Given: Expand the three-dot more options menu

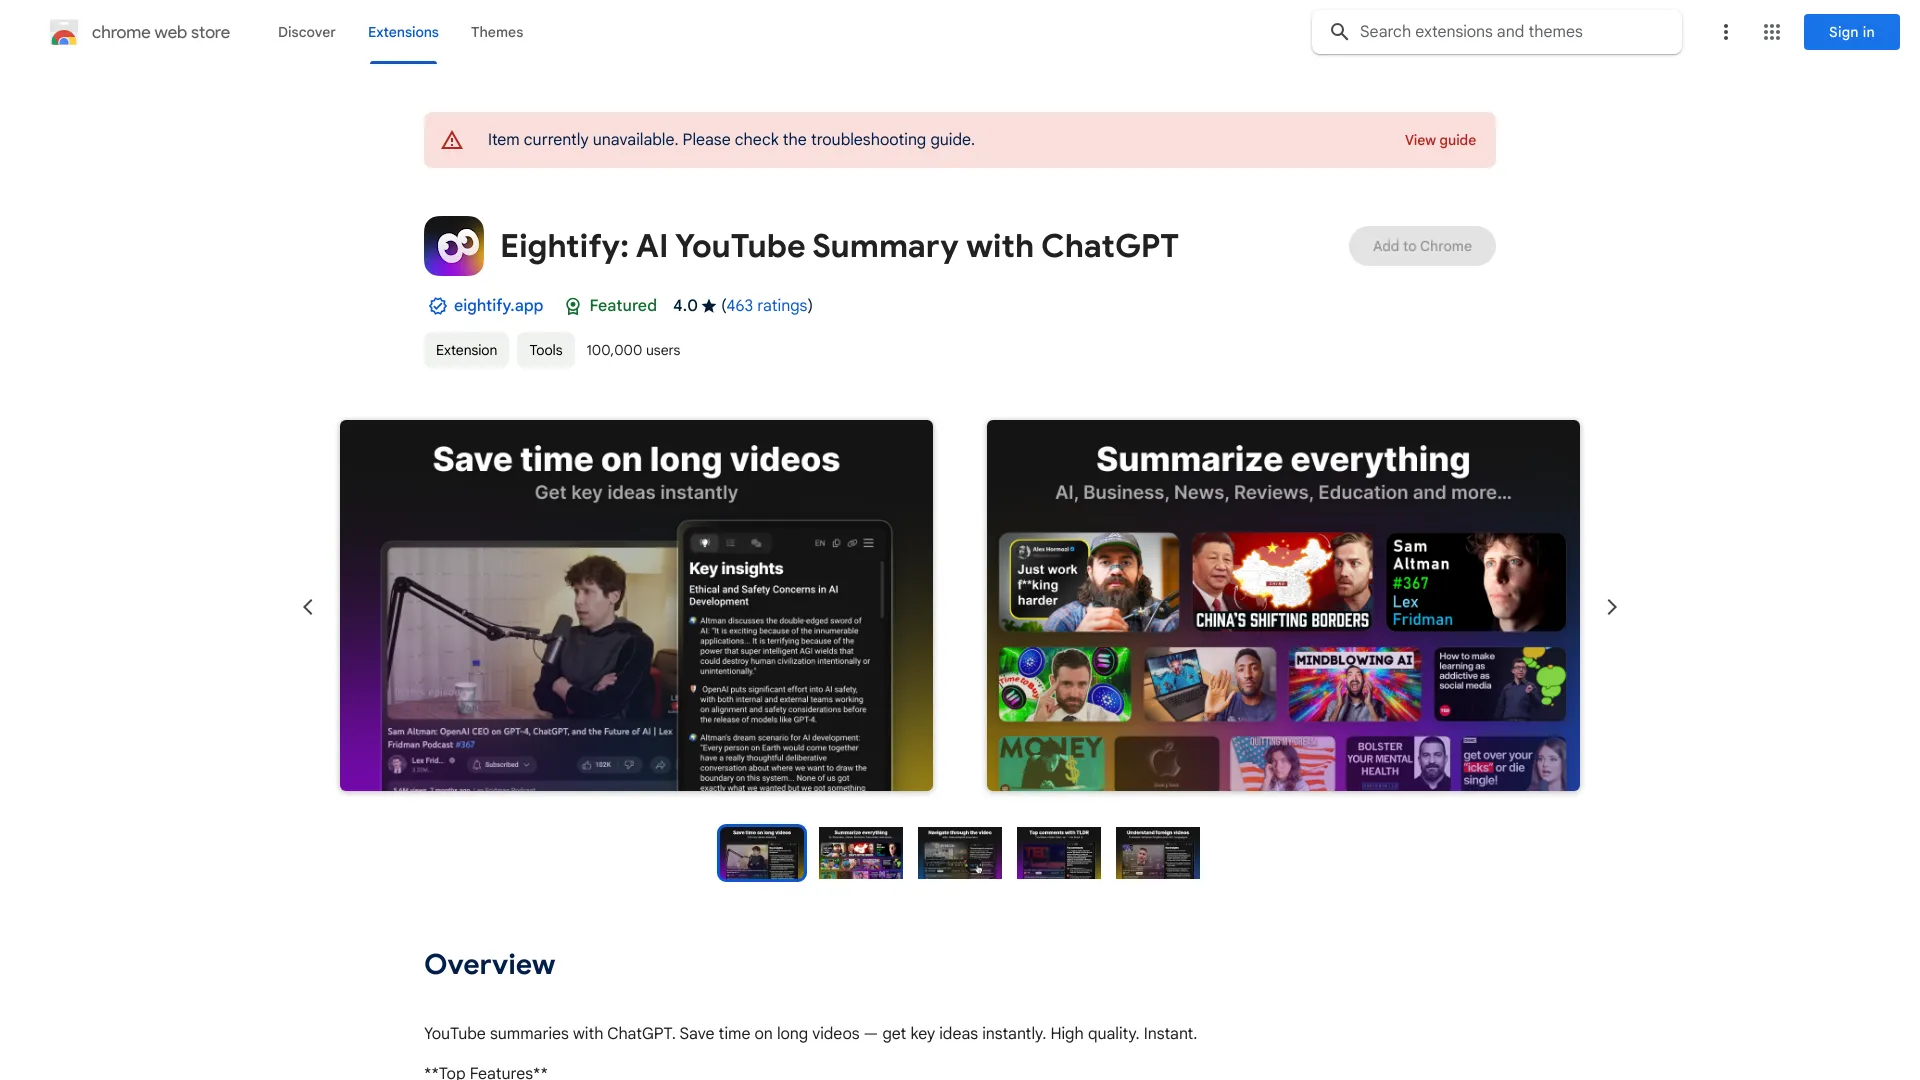Looking at the screenshot, I should click(x=1725, y=32).
